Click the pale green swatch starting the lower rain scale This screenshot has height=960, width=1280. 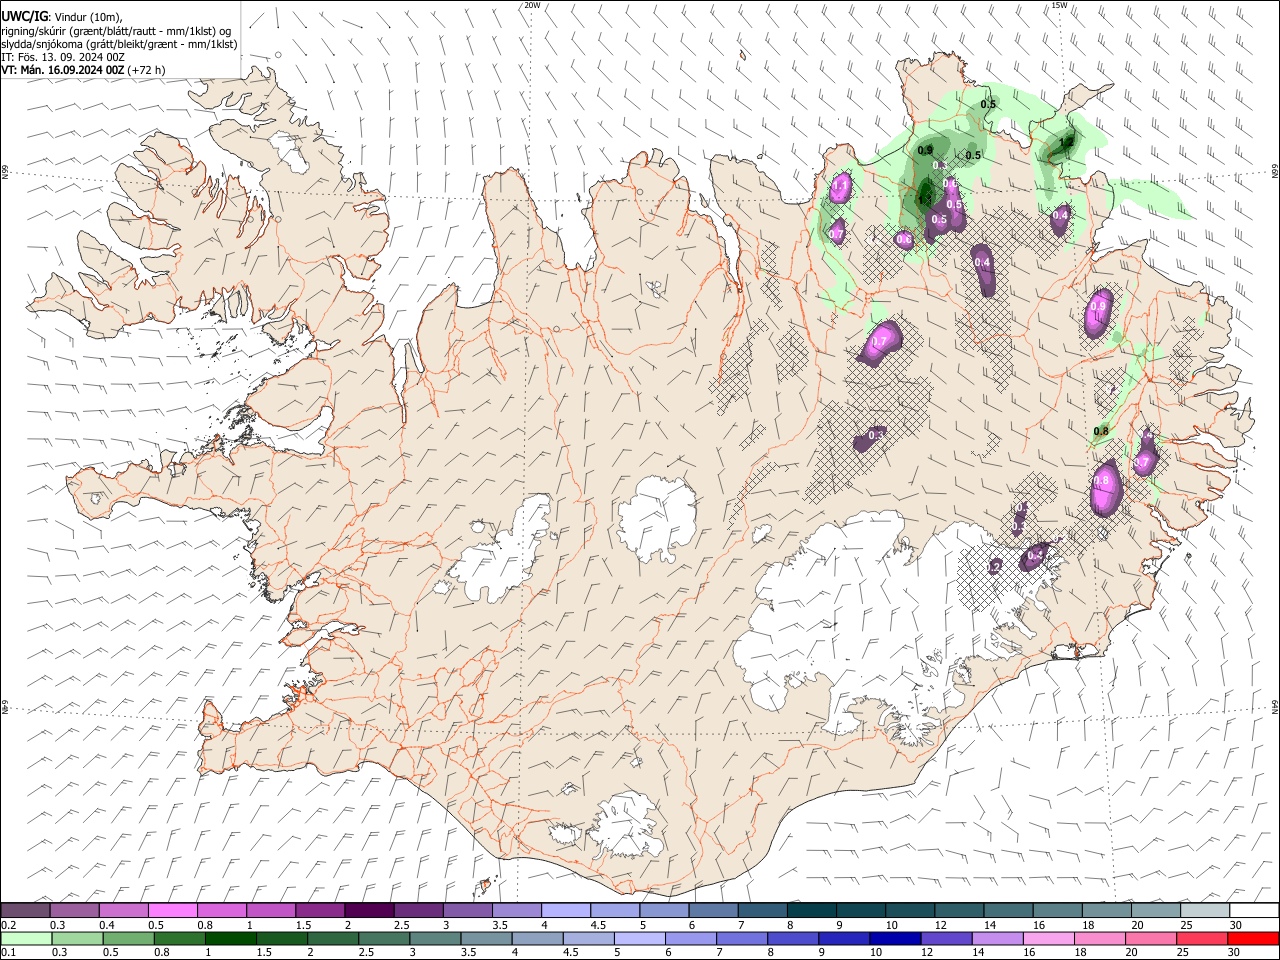(25, 939)
